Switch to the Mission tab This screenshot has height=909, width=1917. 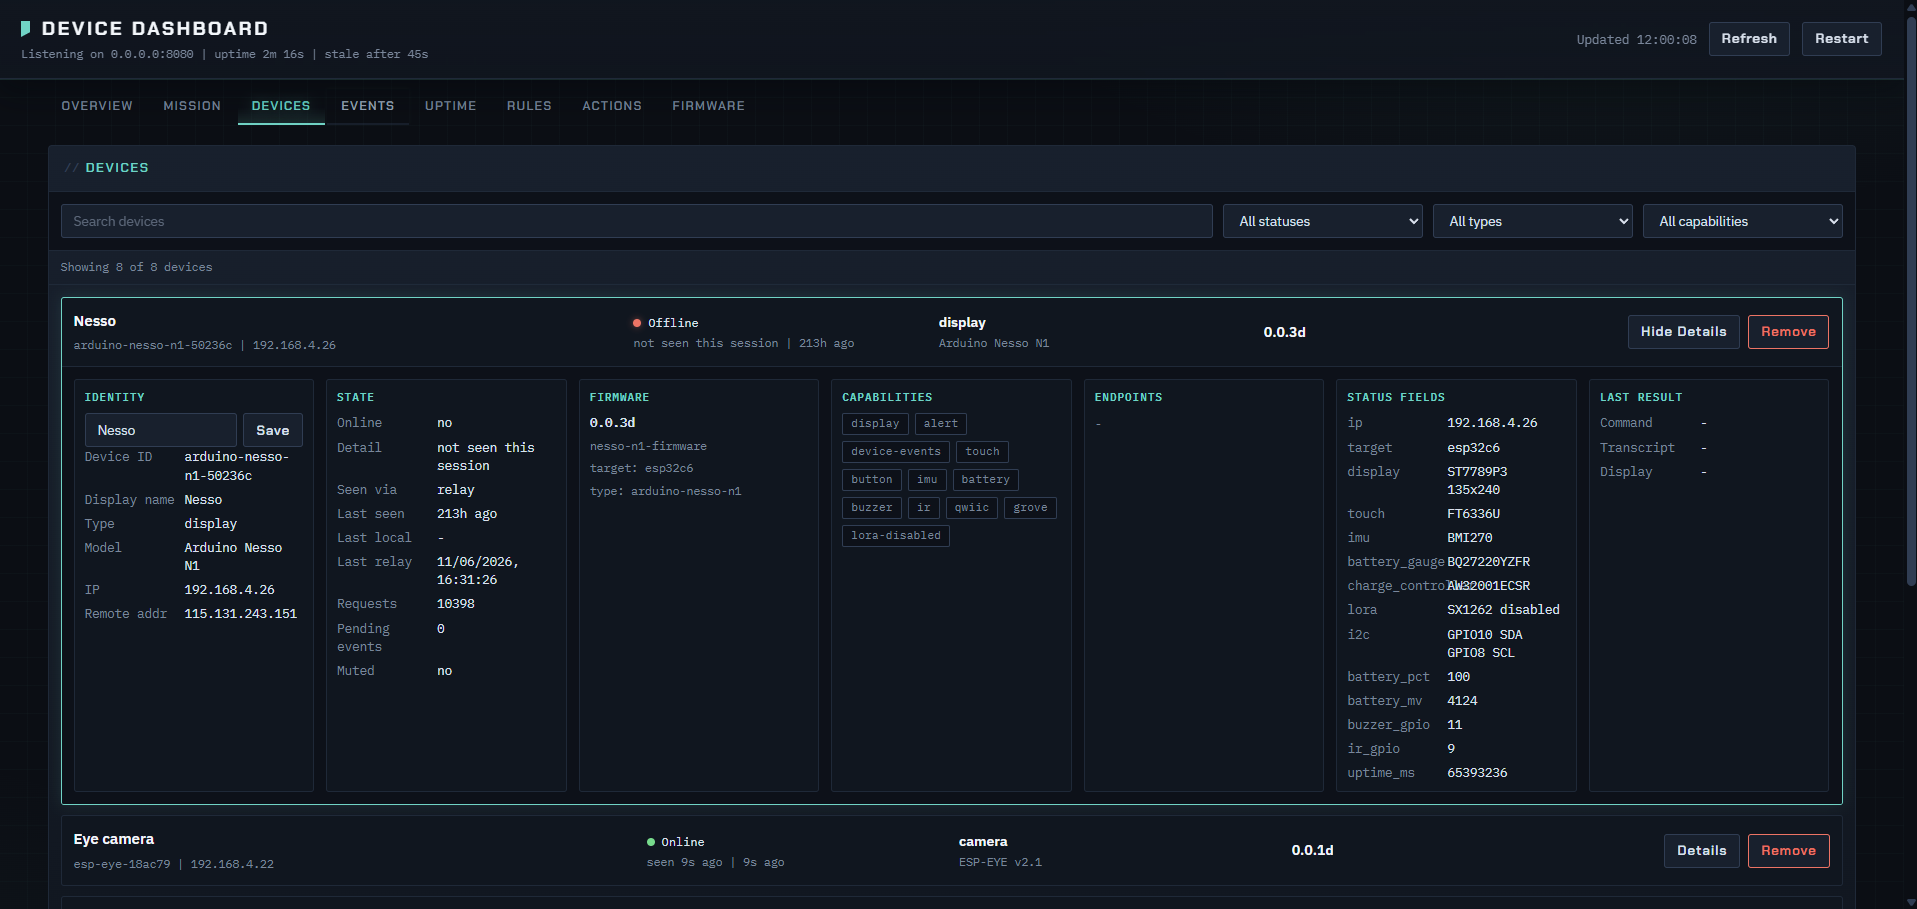pyautogui.click(x=192, y=106)
